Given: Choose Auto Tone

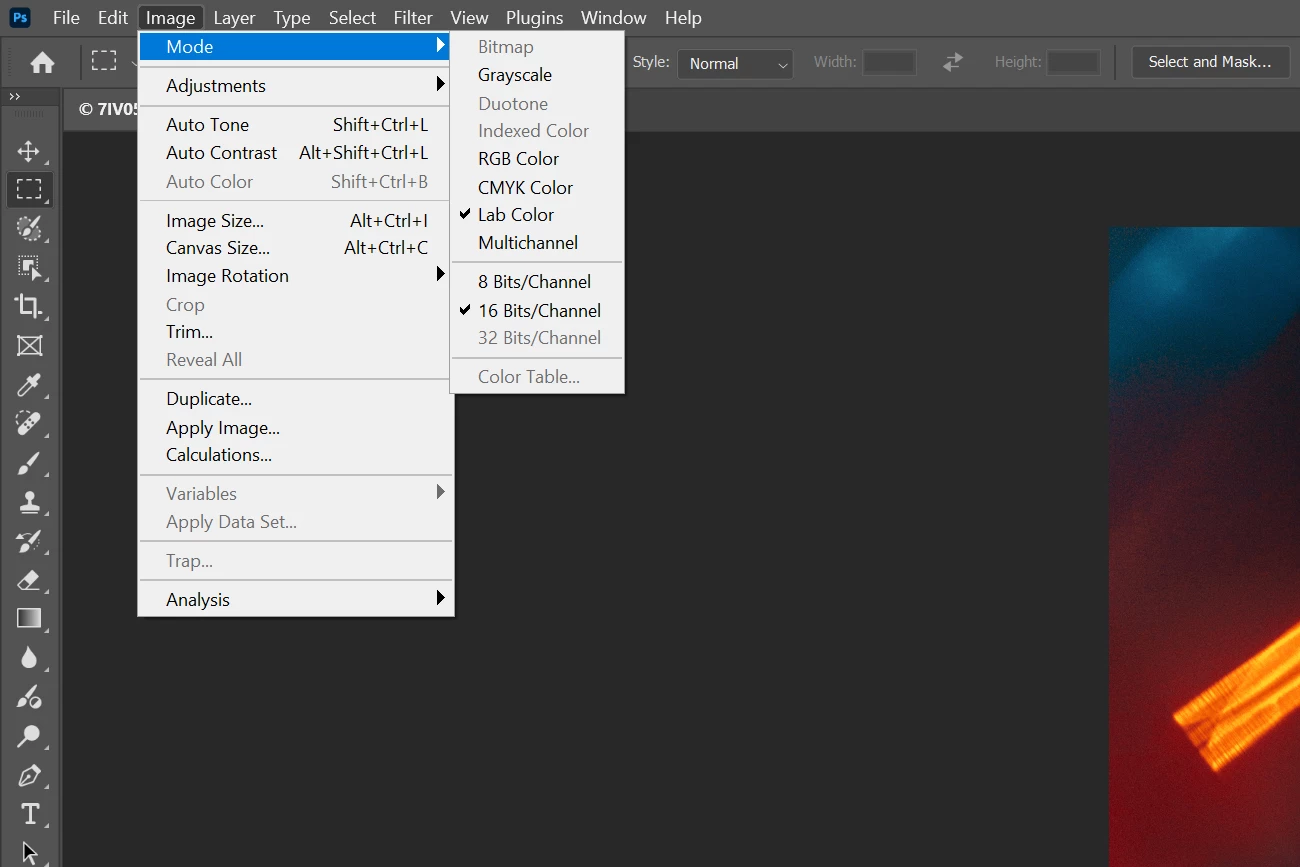Looking at the screenshot, I should tap(296, 125).
